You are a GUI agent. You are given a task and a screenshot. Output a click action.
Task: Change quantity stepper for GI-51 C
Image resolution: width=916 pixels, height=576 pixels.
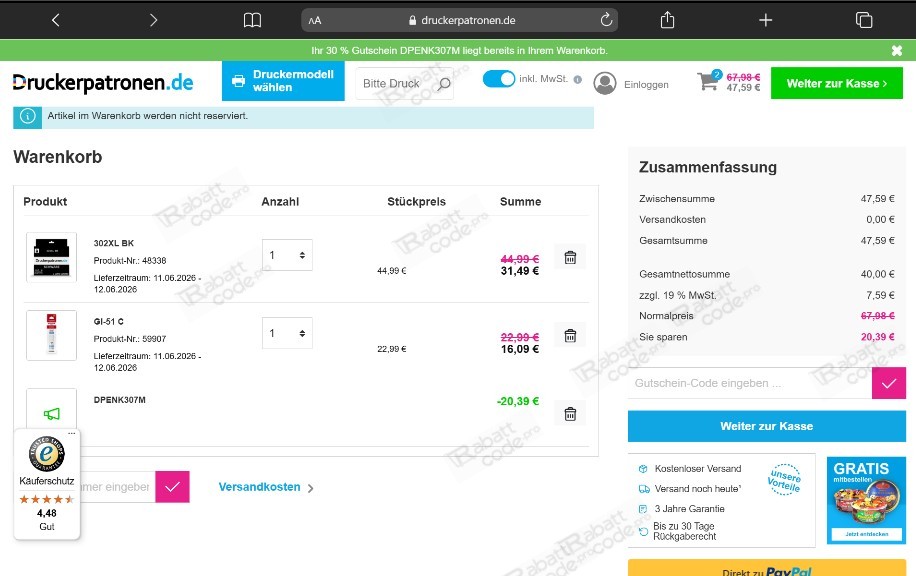coord(287,333)
